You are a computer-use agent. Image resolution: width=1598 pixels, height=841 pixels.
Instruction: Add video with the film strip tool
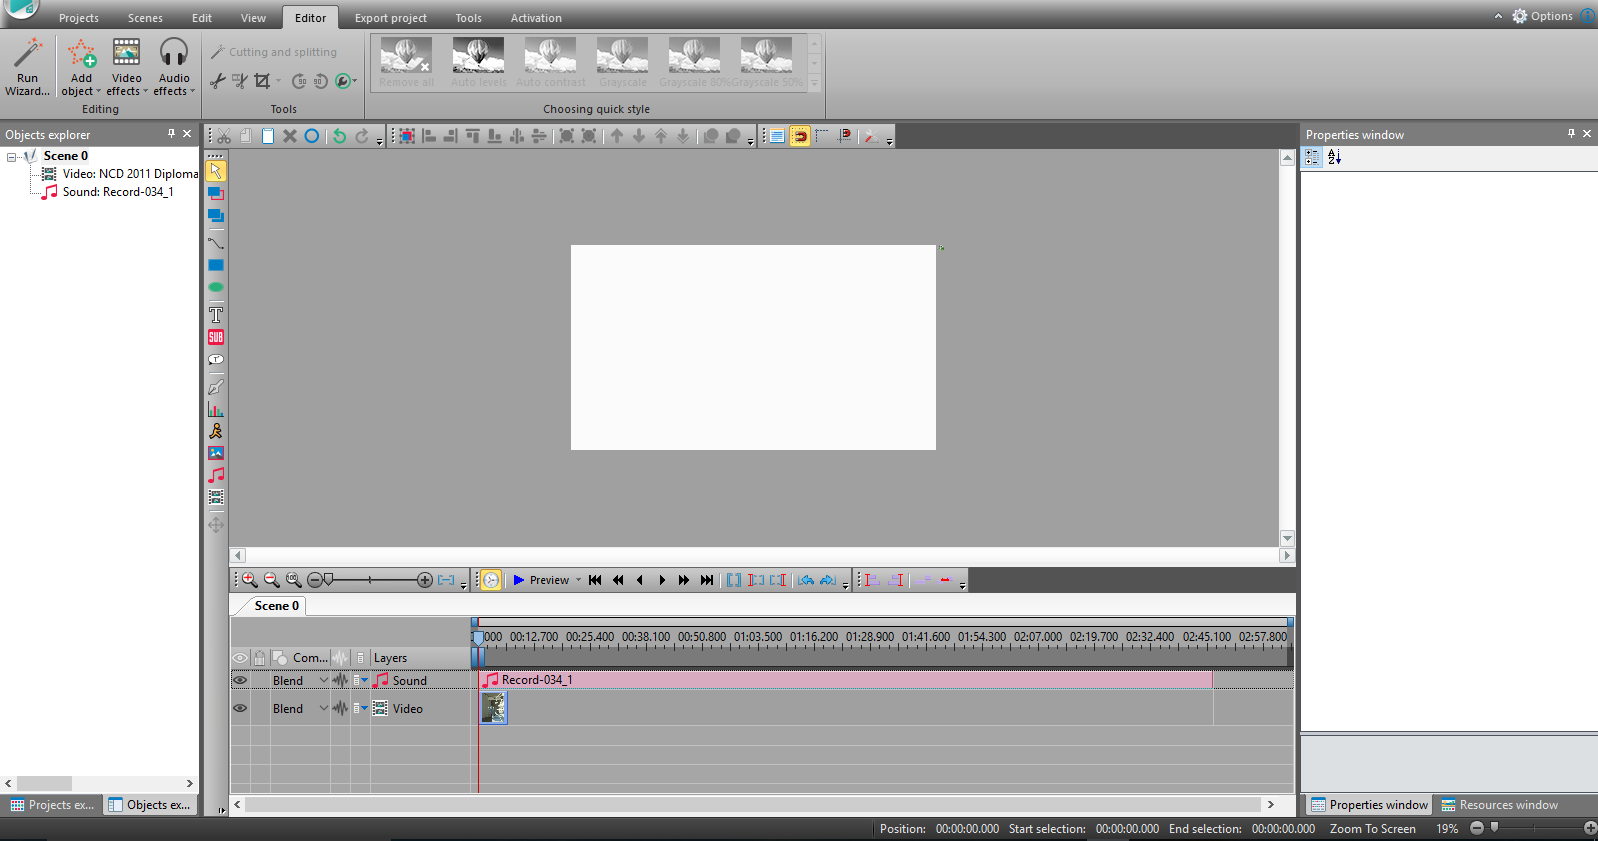[215, 497]
